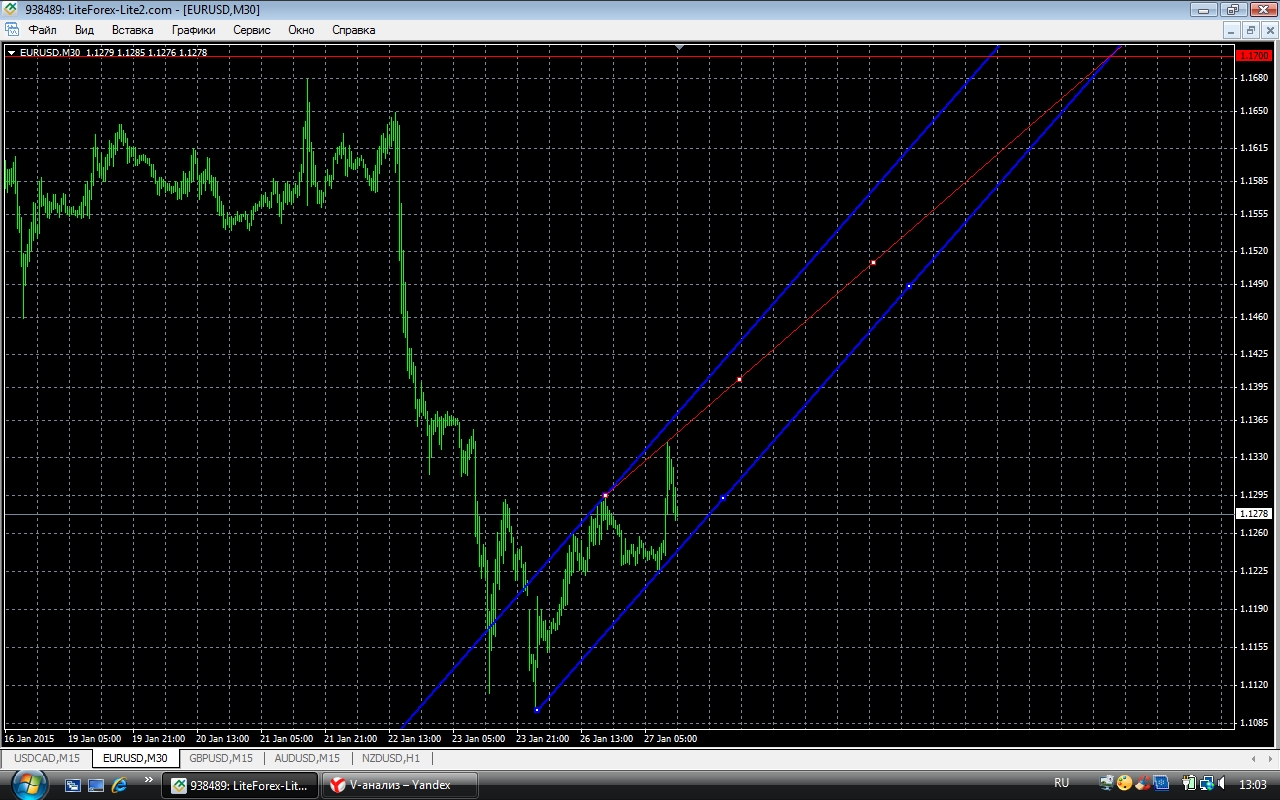Open the Windows Start button
Screen dimensions: 1280x800
[x=28, y=784]
